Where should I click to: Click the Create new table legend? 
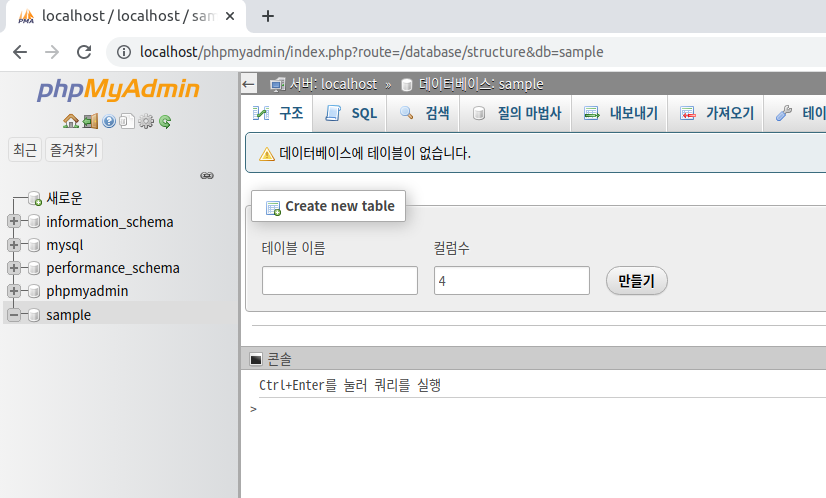pos(328,206)
